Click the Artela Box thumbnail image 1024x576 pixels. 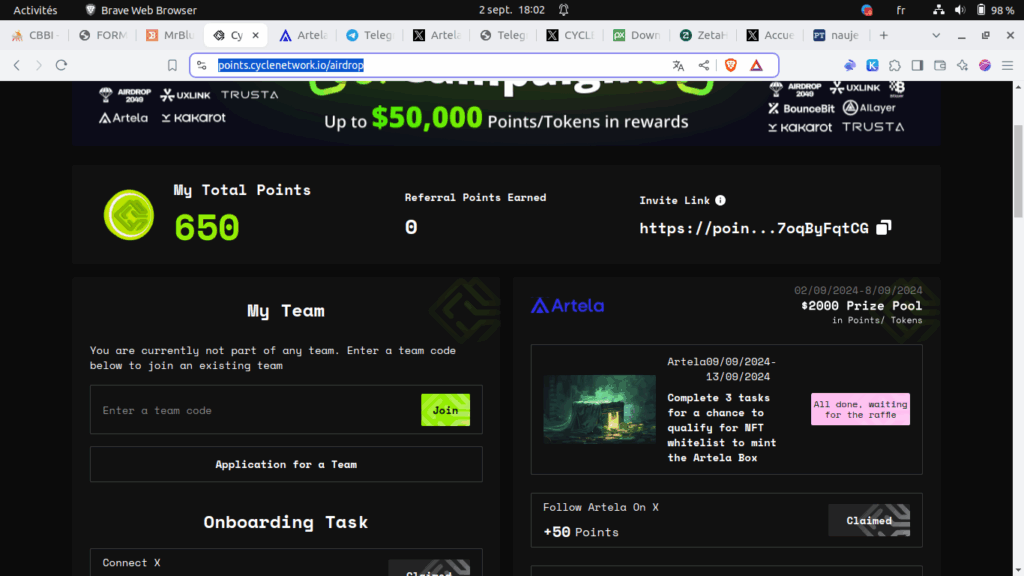[600, 409]
